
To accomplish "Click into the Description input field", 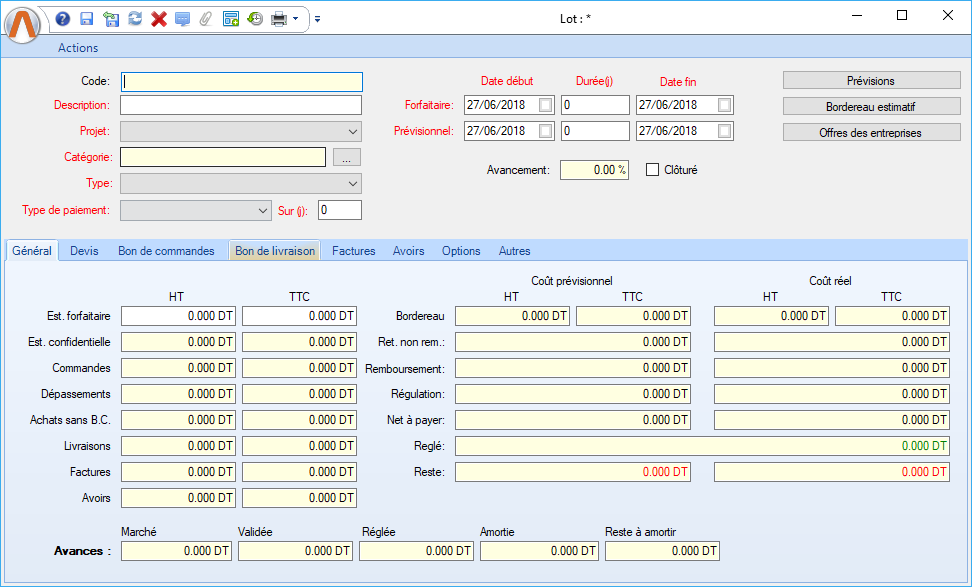I will (x=241, y=105).
